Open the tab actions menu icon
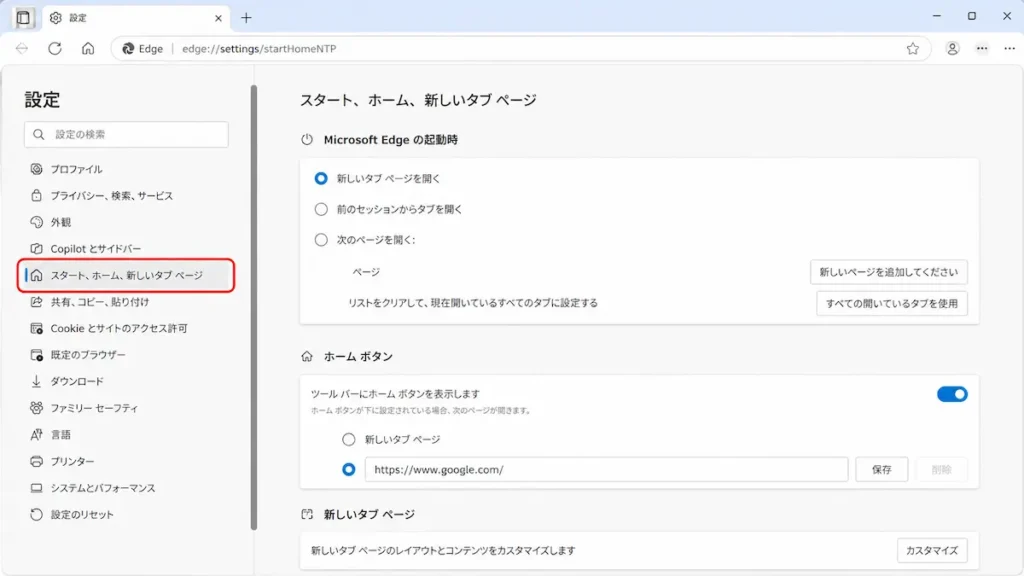This screenshot has height=576, width=1024. (x=24, y=18)
